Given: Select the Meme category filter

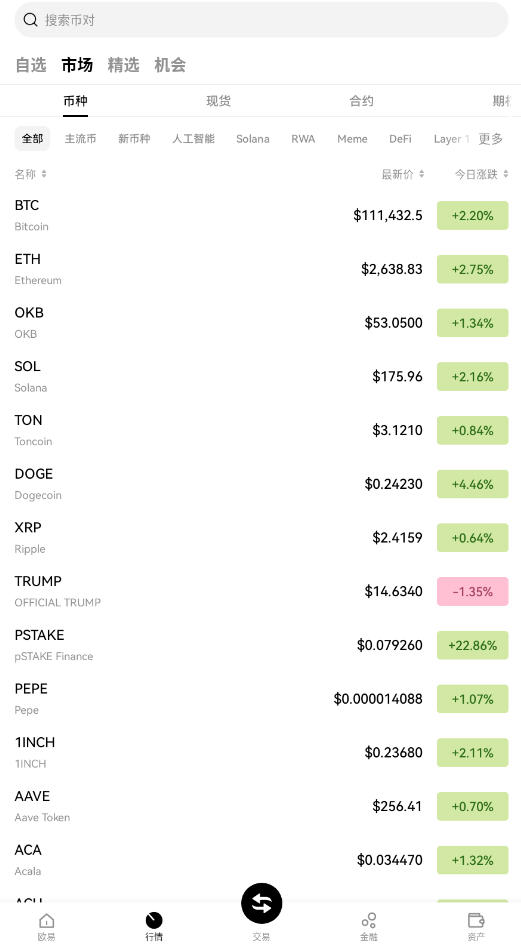Looking at the screenshot, I should (352, 139).
